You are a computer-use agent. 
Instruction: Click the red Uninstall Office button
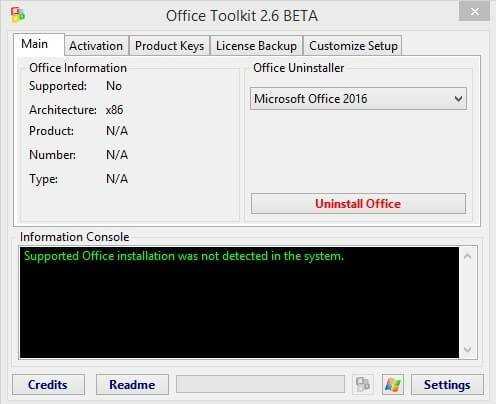(x=358, y=203)
